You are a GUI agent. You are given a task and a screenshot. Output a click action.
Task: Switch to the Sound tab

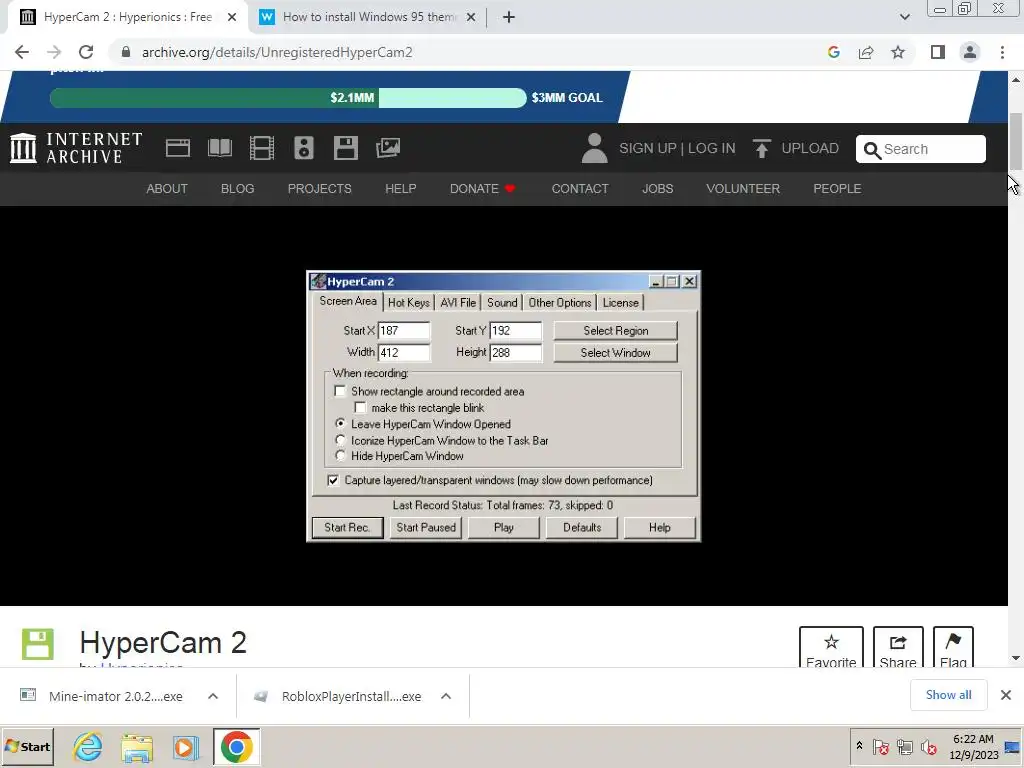coord(502,302)
